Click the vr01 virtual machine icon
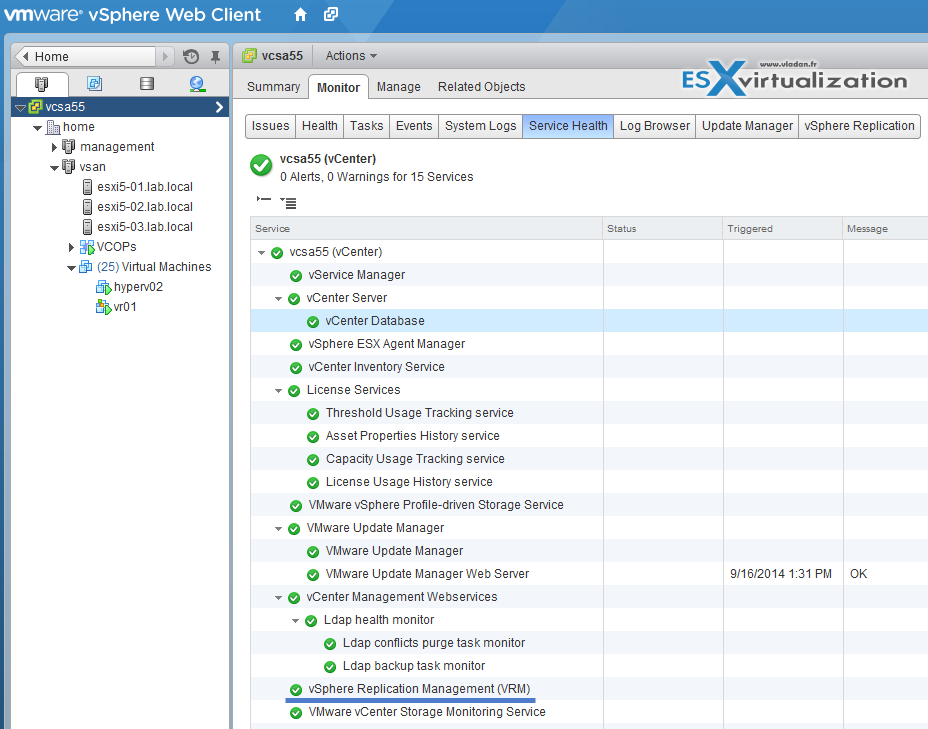The image size is (928, 729). pos(104,308)
